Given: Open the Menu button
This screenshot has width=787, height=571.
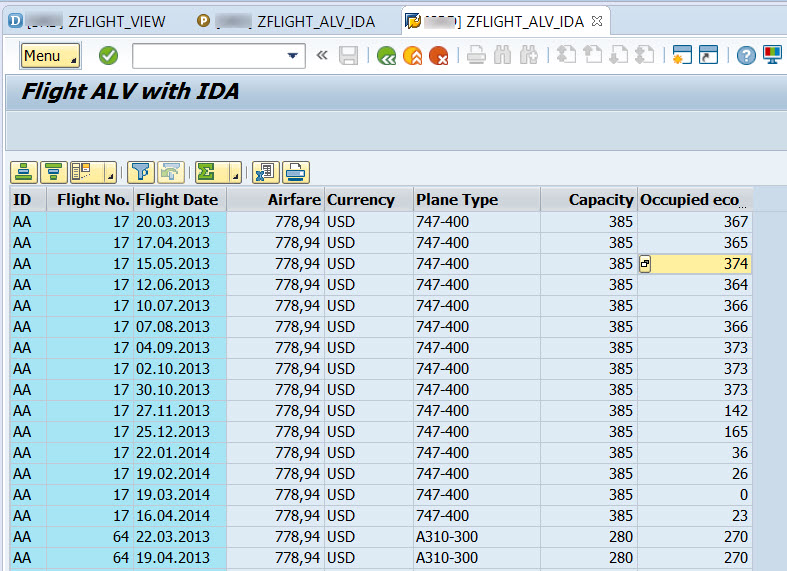Looking at the screenshot, I should pyautogui.click(x=49, y=56).
